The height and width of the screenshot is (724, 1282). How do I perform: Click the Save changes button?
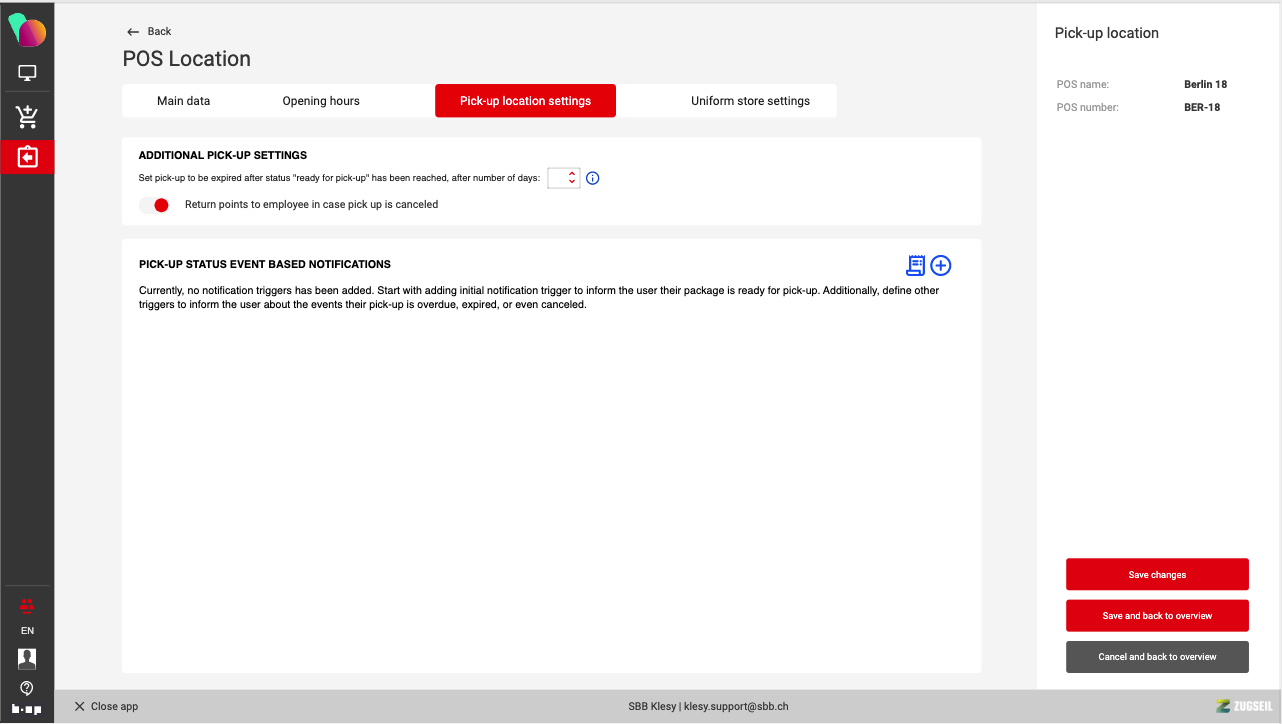coord(1157,575)
